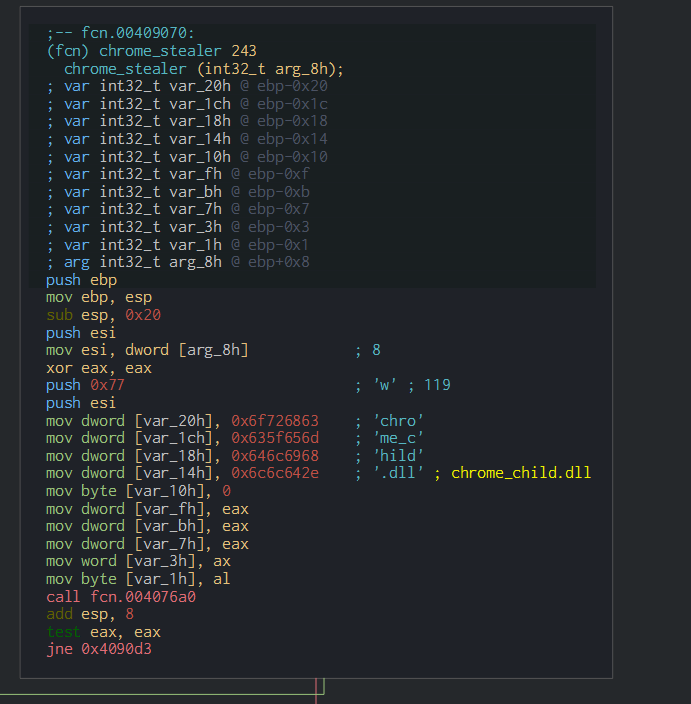The height and width of the screenshot is (704, 691).
Task: Select the var_10h declaration at ebp-0x10
Action: pos(187,157)
